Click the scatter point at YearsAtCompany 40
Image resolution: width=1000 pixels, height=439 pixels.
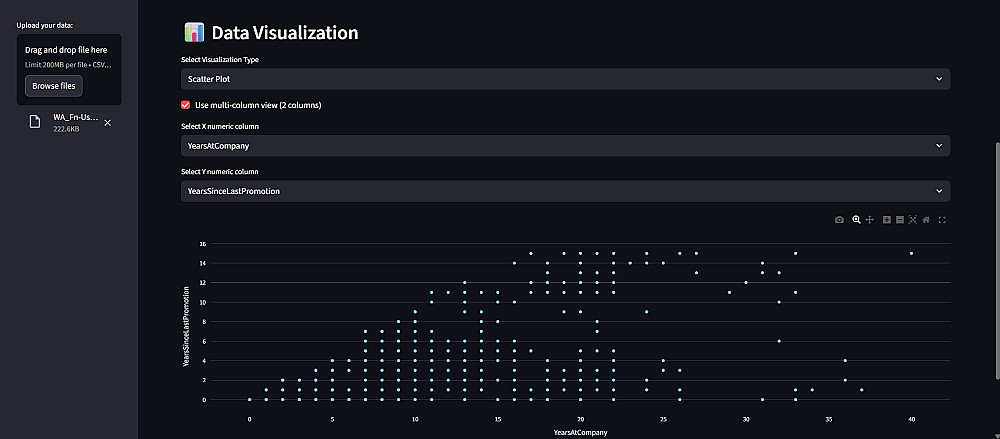tap(912, 253)
